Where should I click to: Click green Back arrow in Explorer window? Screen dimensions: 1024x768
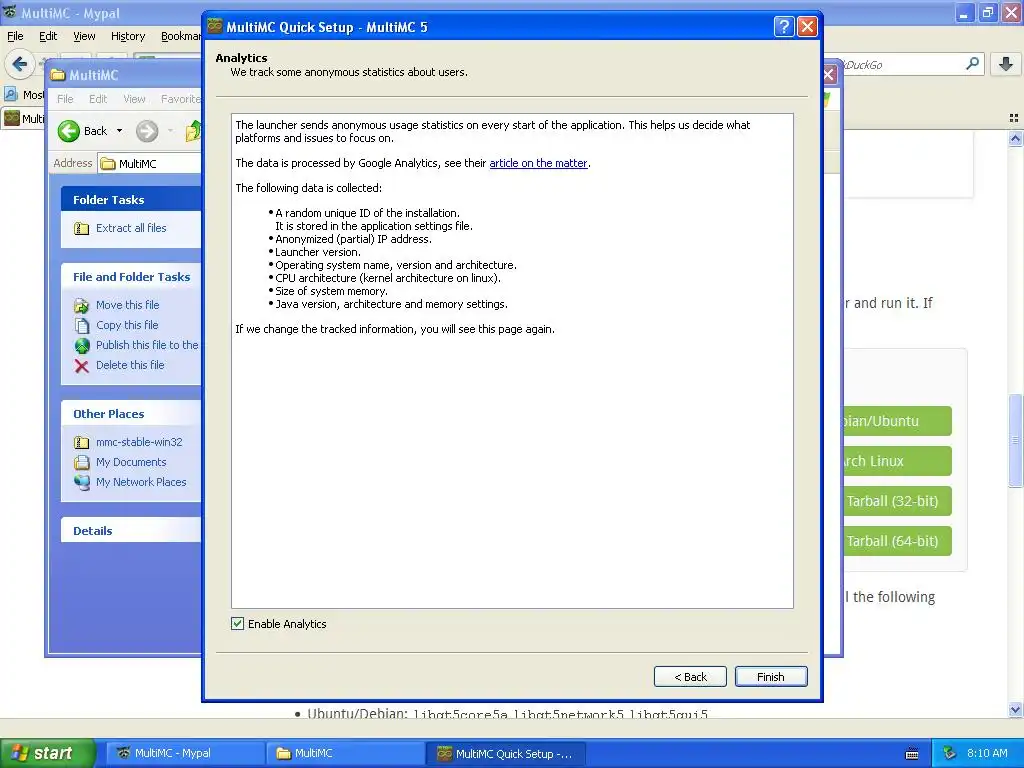(69, 131)
